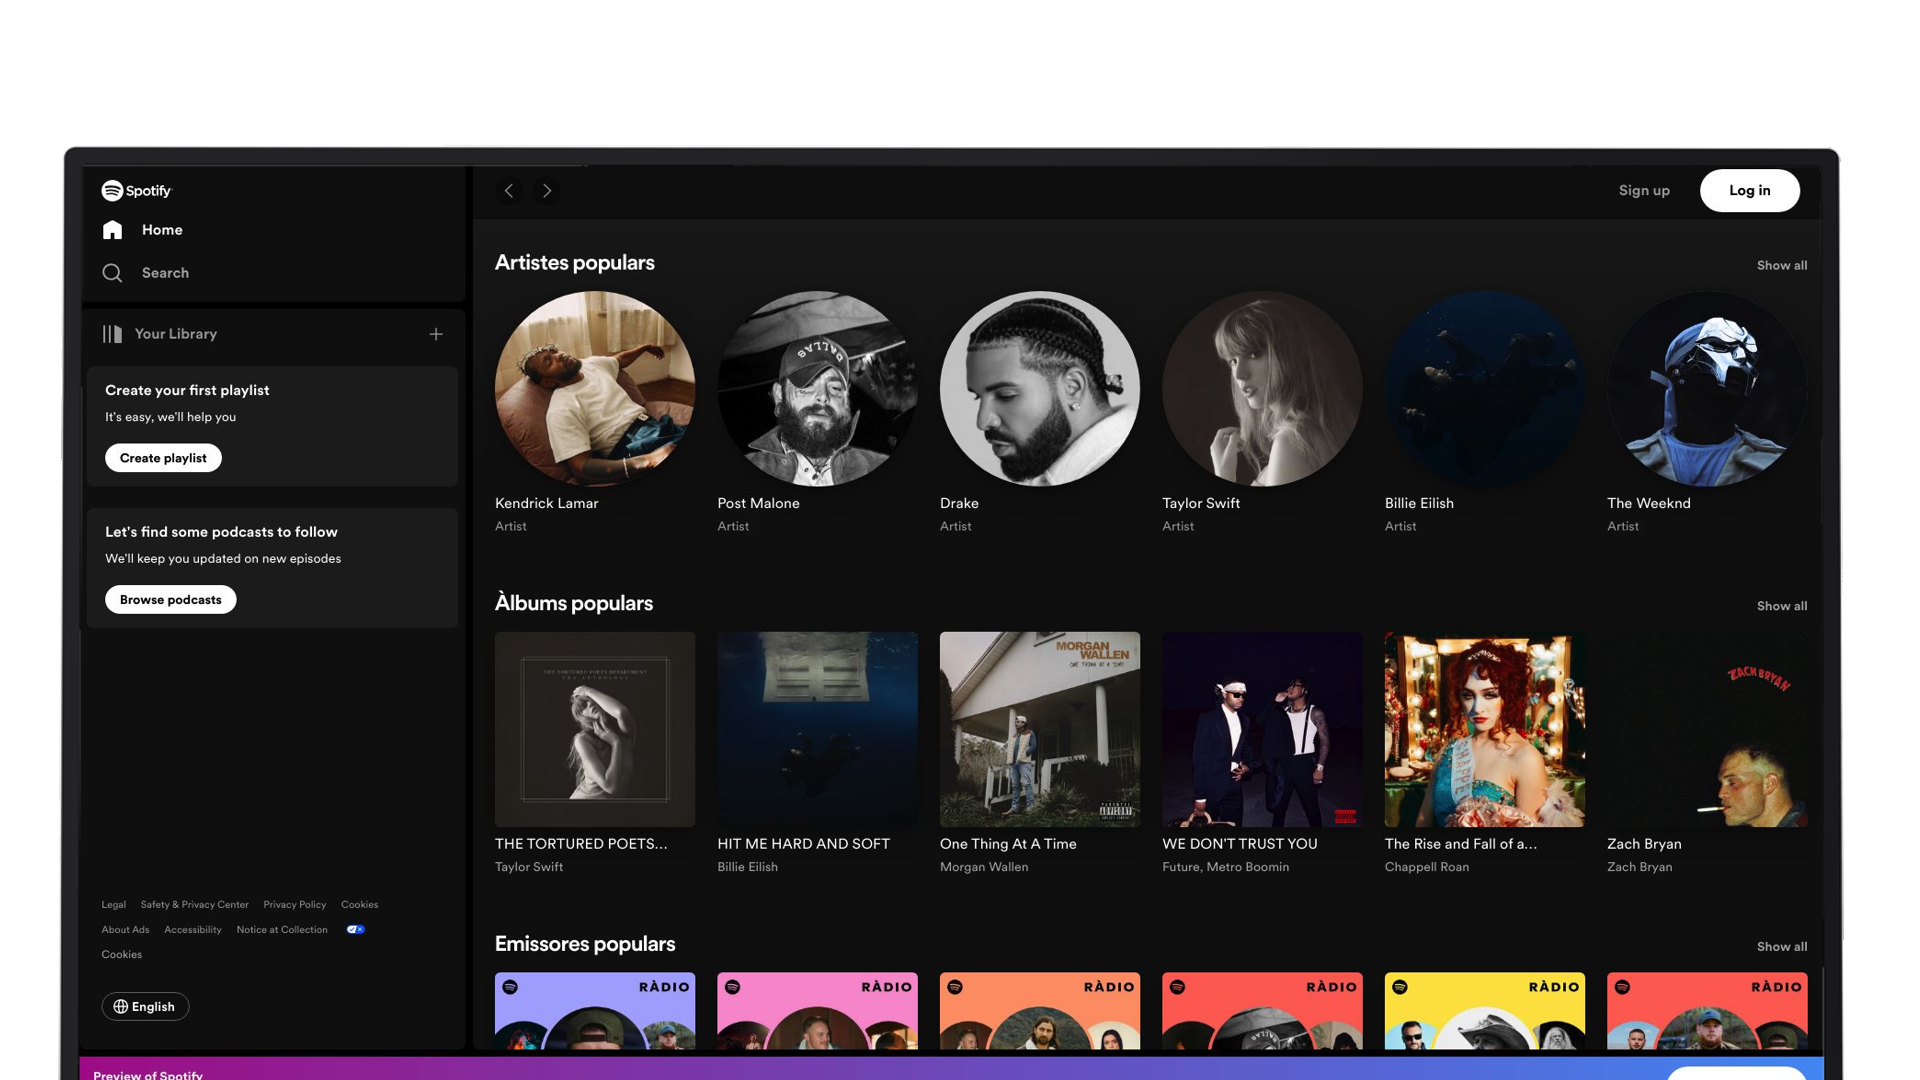Open the yellow Ràdio station card
The height and width of the screenshot is (1080, 1920).
(1485, 1011)
